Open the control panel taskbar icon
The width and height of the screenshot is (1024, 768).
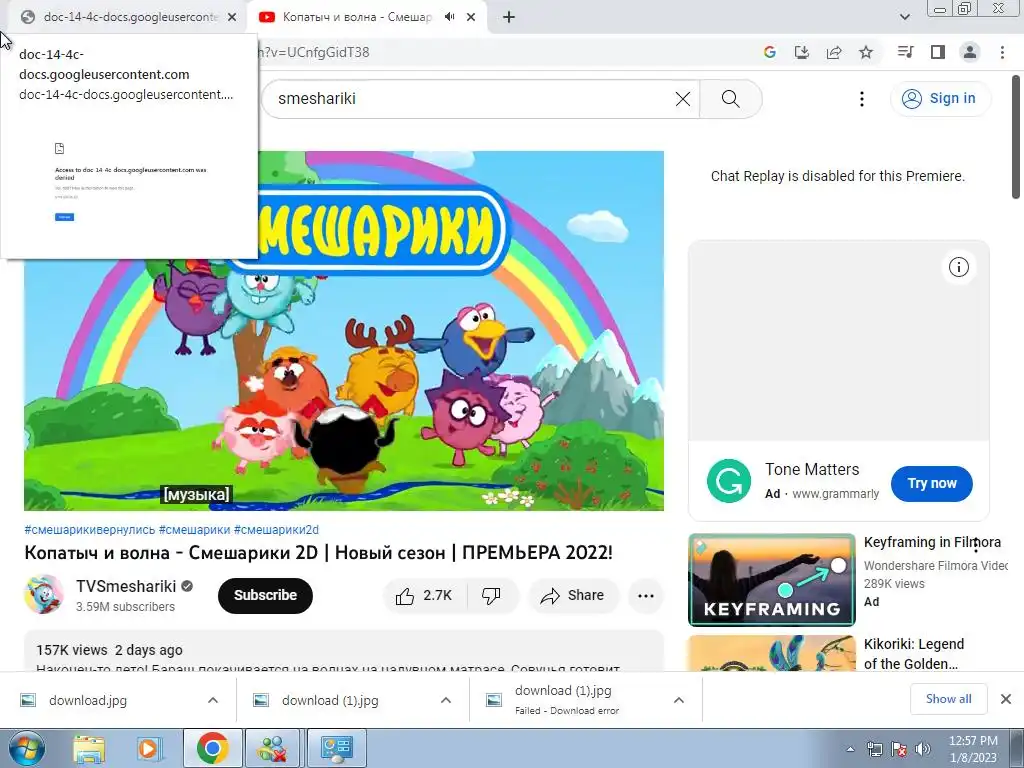pyautogui.click(x=336, y=748)
